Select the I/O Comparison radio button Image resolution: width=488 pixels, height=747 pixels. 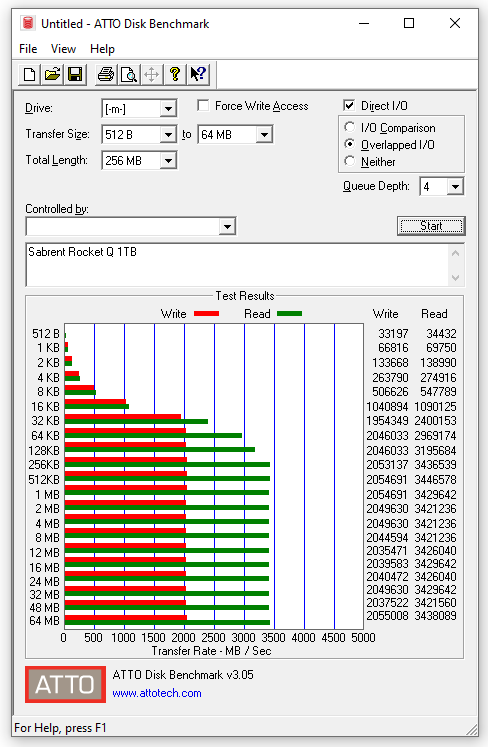click(x=349, y=127)
